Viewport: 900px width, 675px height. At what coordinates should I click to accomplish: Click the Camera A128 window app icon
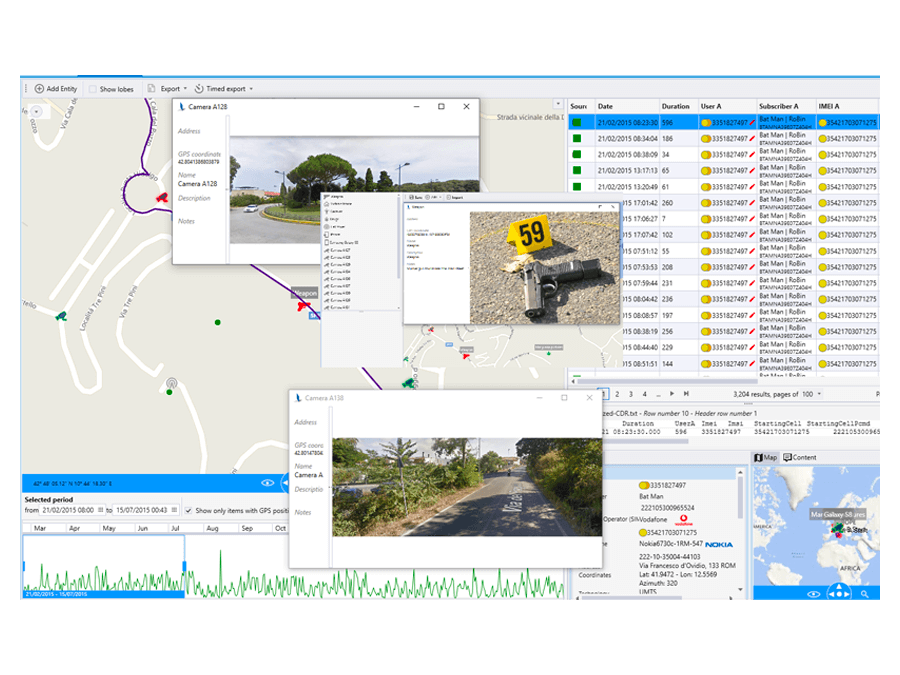coord(182,107)
